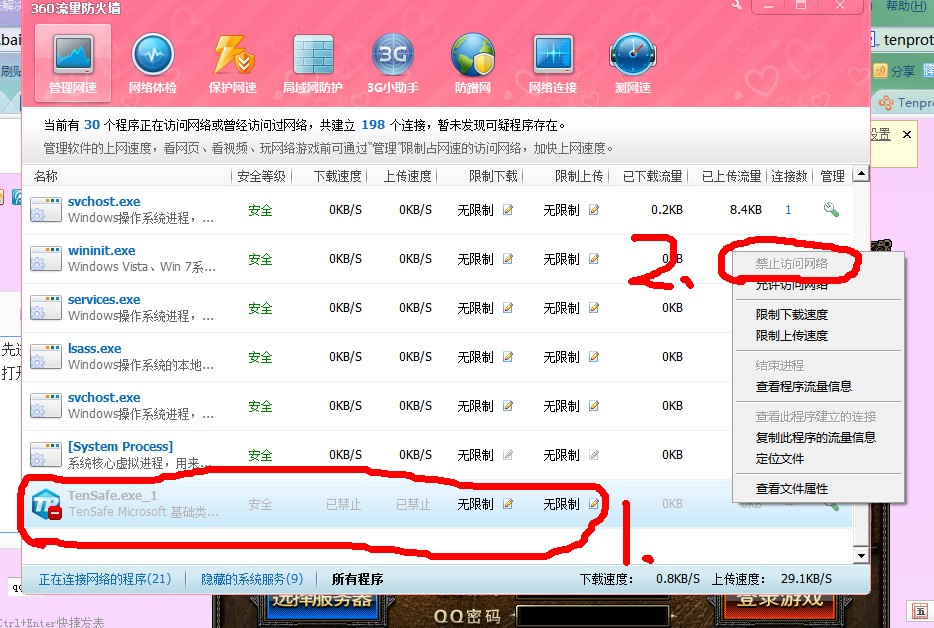Click the wininit.exe program icon
Screen dimensions: 934x628
pos(46,259)
